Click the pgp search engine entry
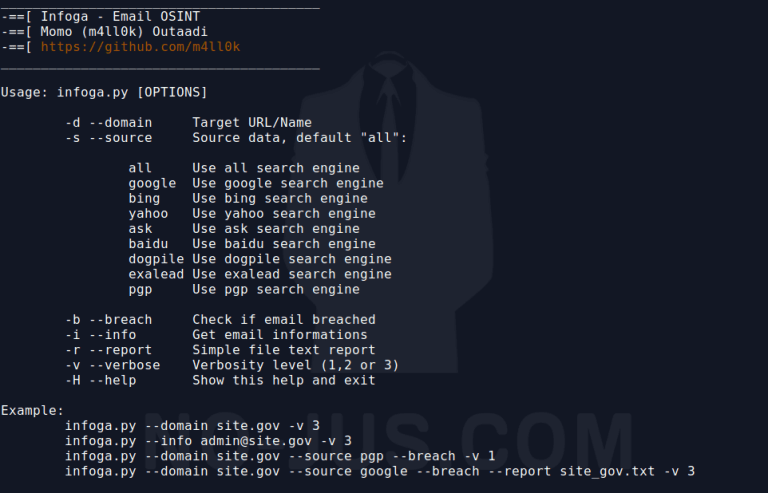Screen dimensions: 768x493 (x=244, y=290)
